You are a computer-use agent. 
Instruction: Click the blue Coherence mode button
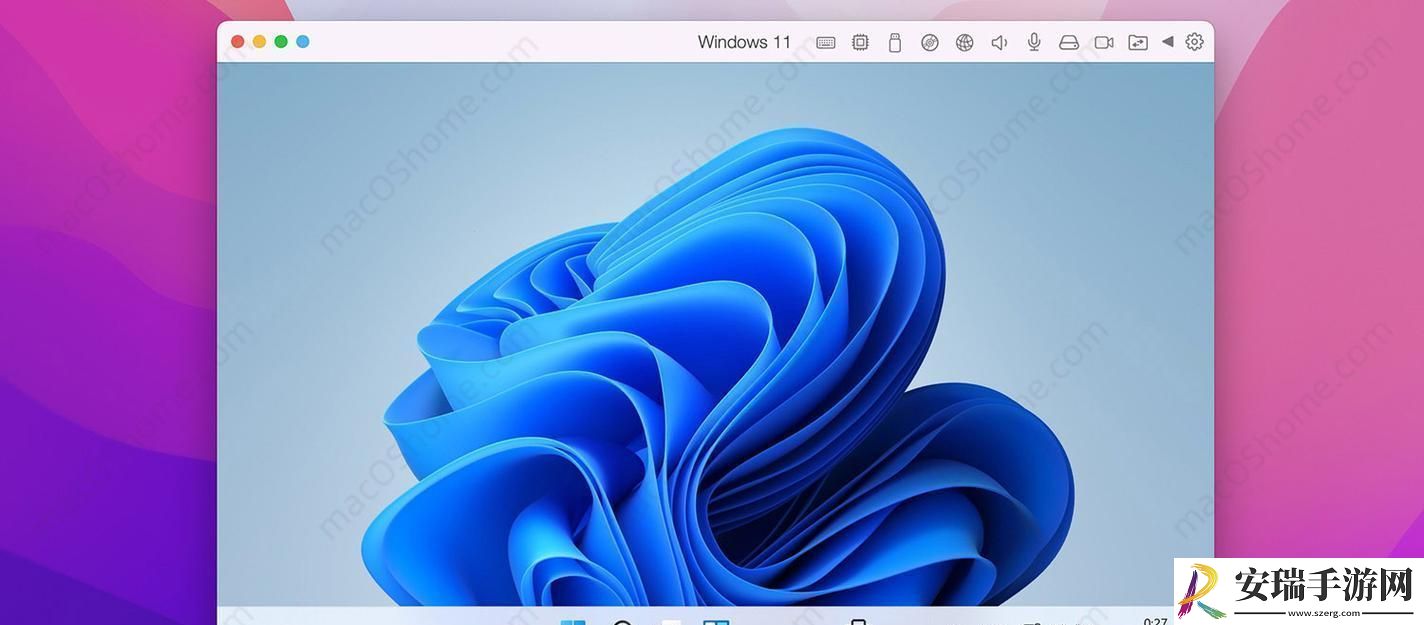303,42
